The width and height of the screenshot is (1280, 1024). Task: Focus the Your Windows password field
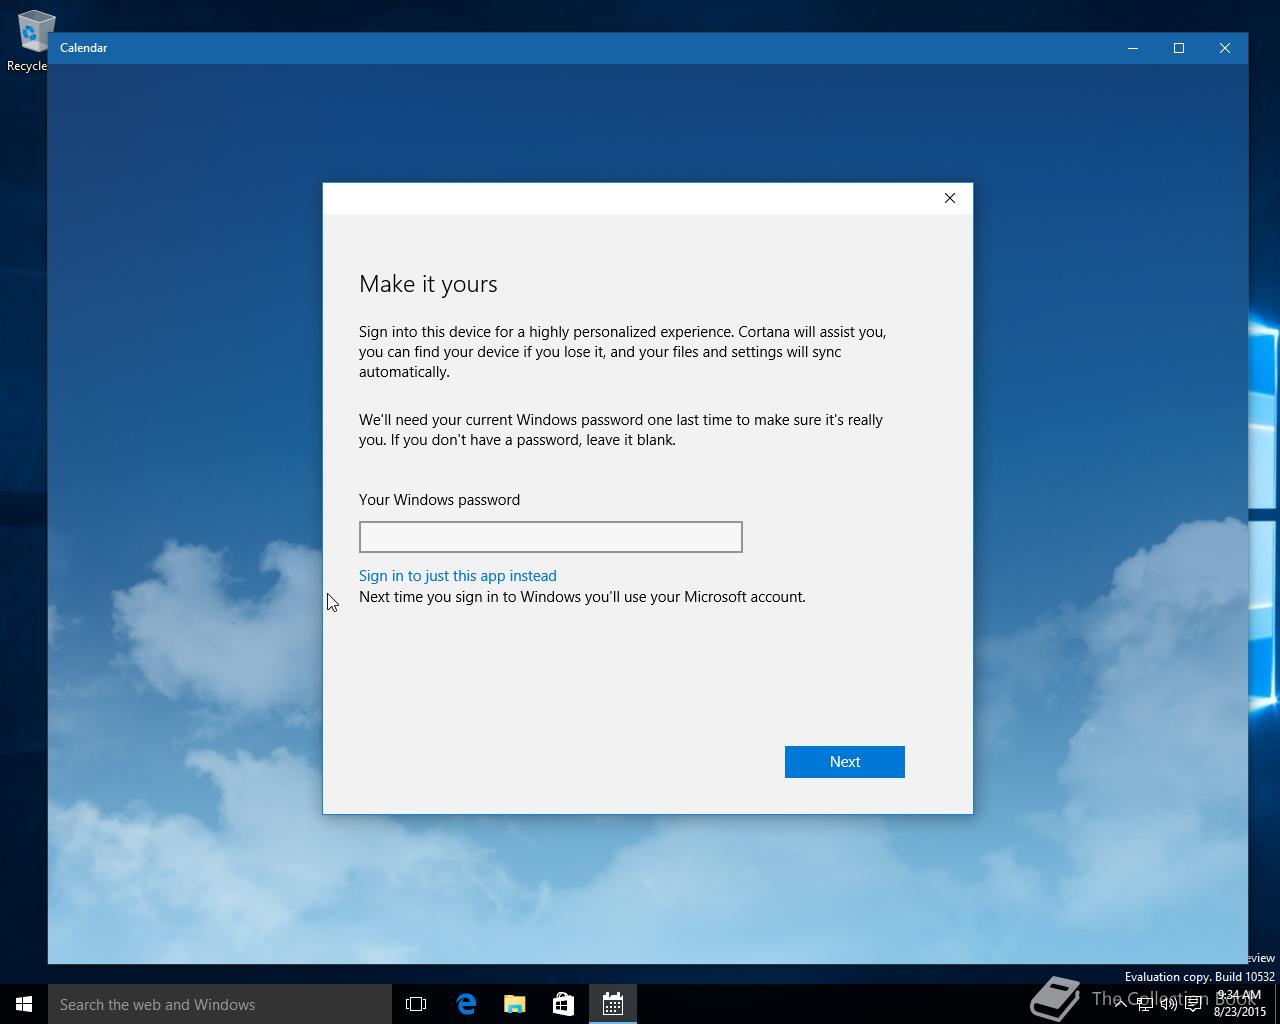(x=550, y=537)
